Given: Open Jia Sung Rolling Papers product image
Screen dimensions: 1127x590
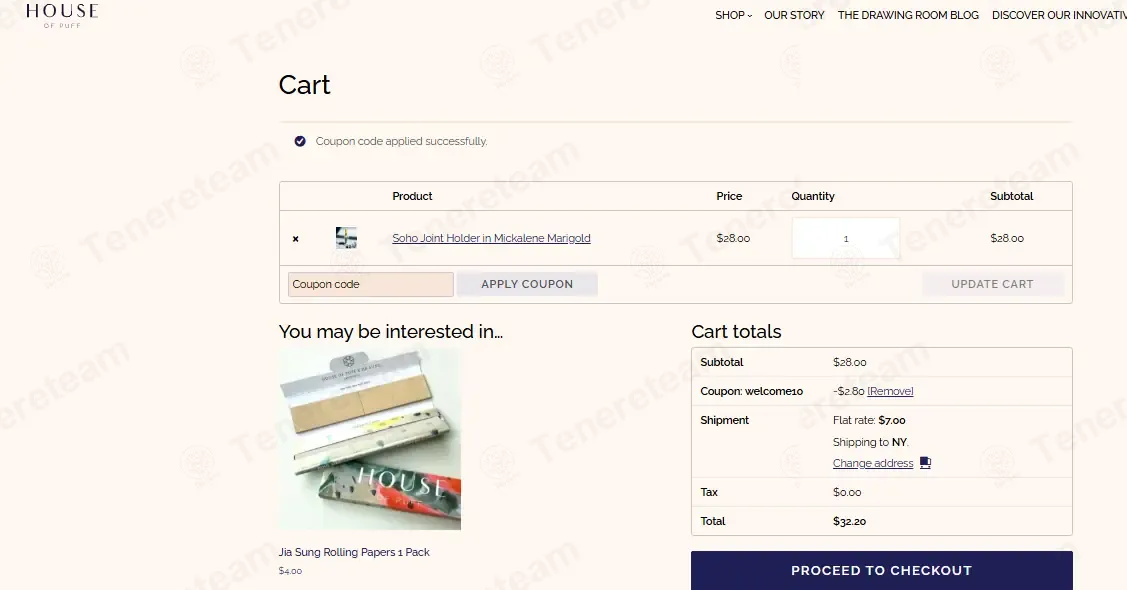Looking at the screenshot, I should point(370,439).
